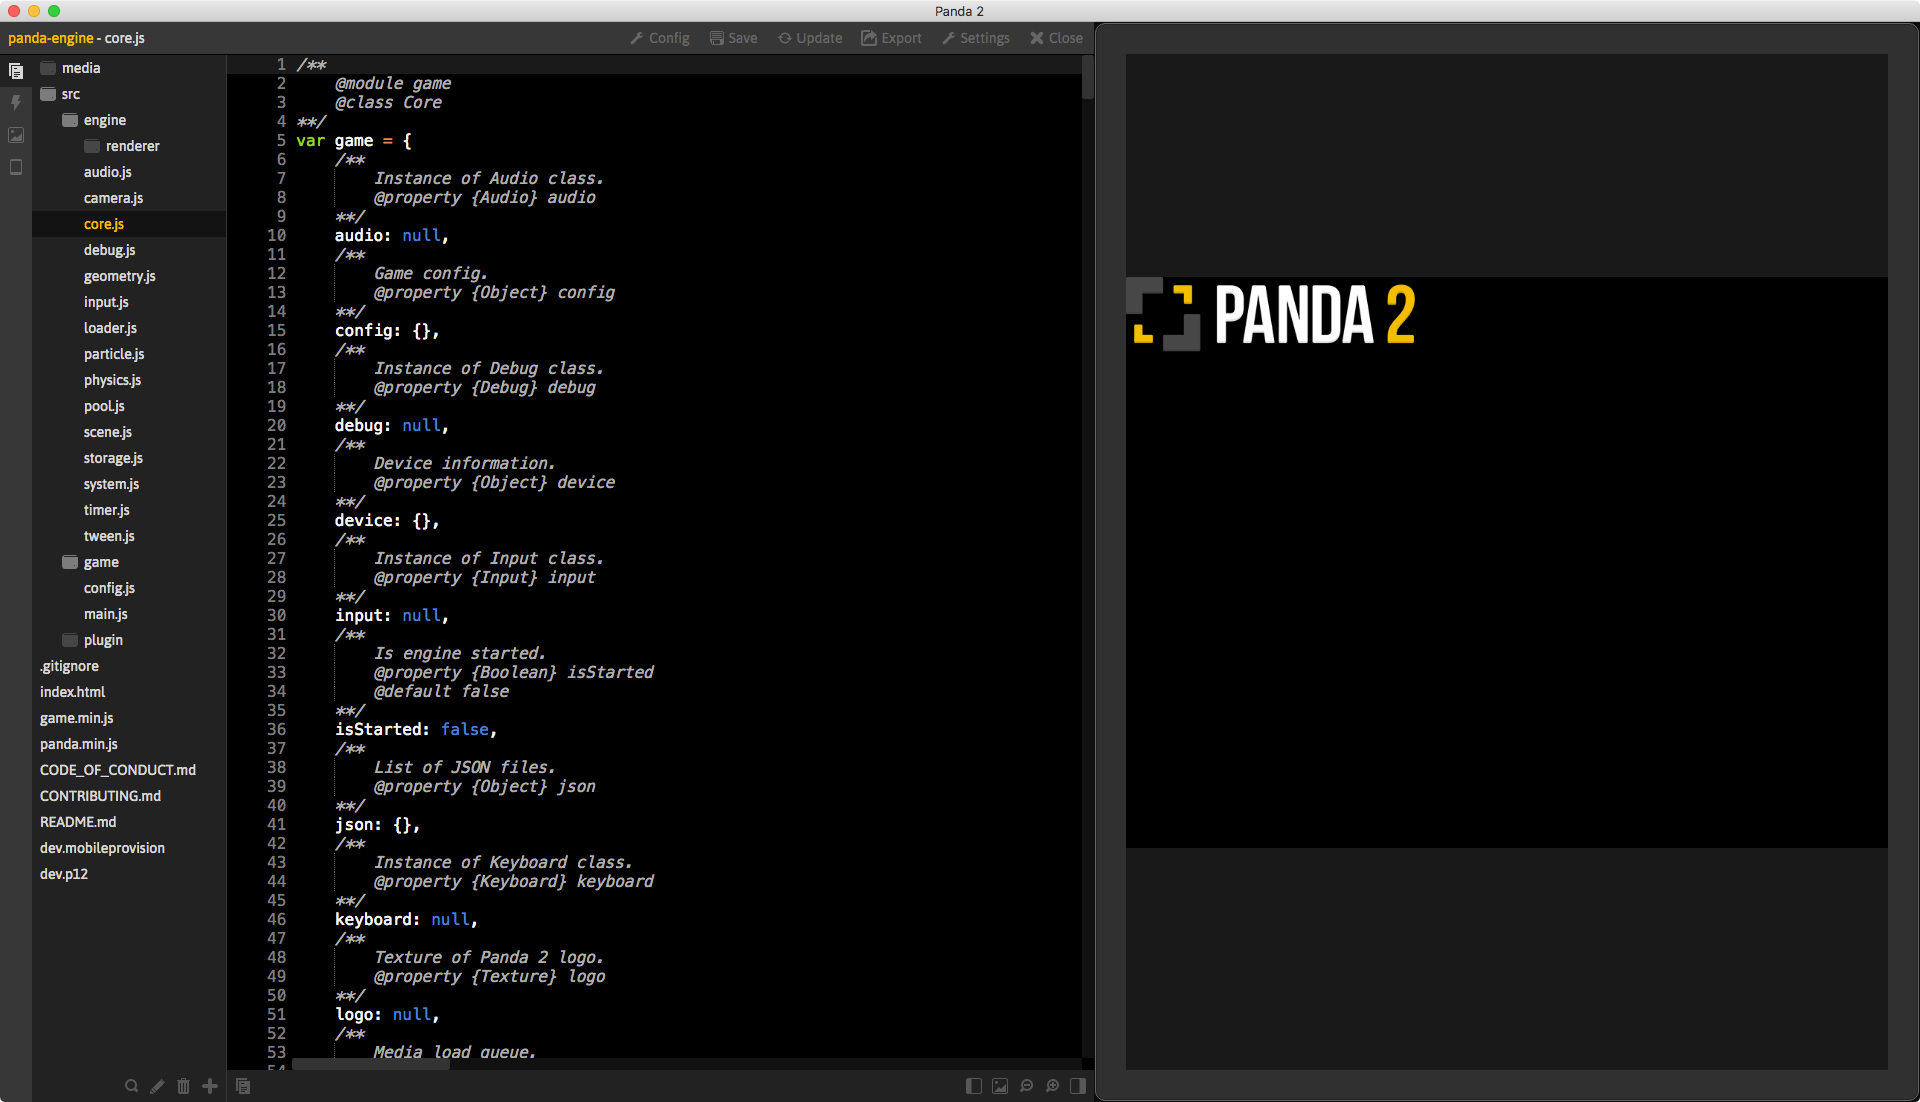Click the Update toolbar label
1920x1102 pixels.
tap(819, 38)
